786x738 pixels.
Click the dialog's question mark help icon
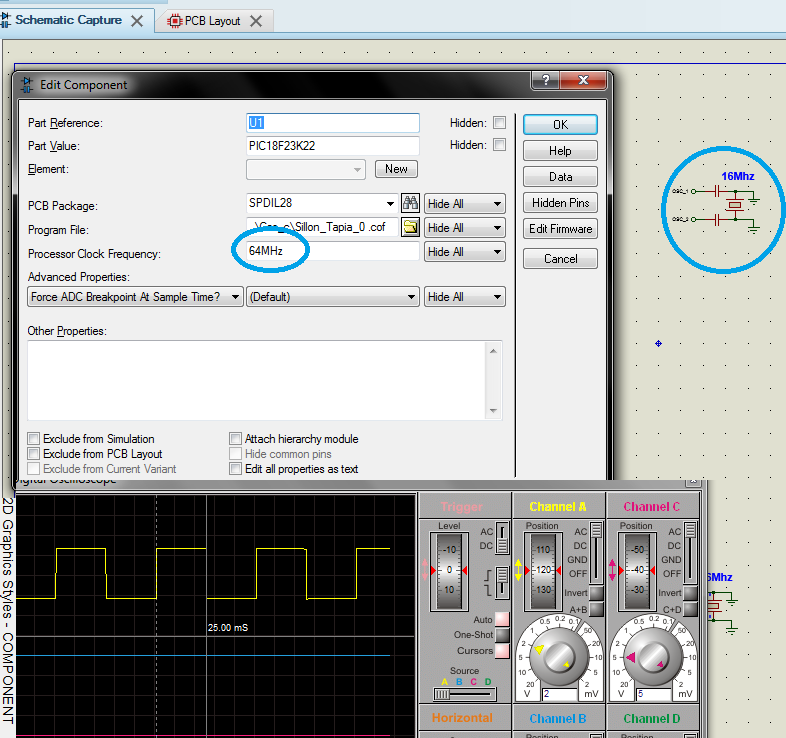(x=545, y=80)
